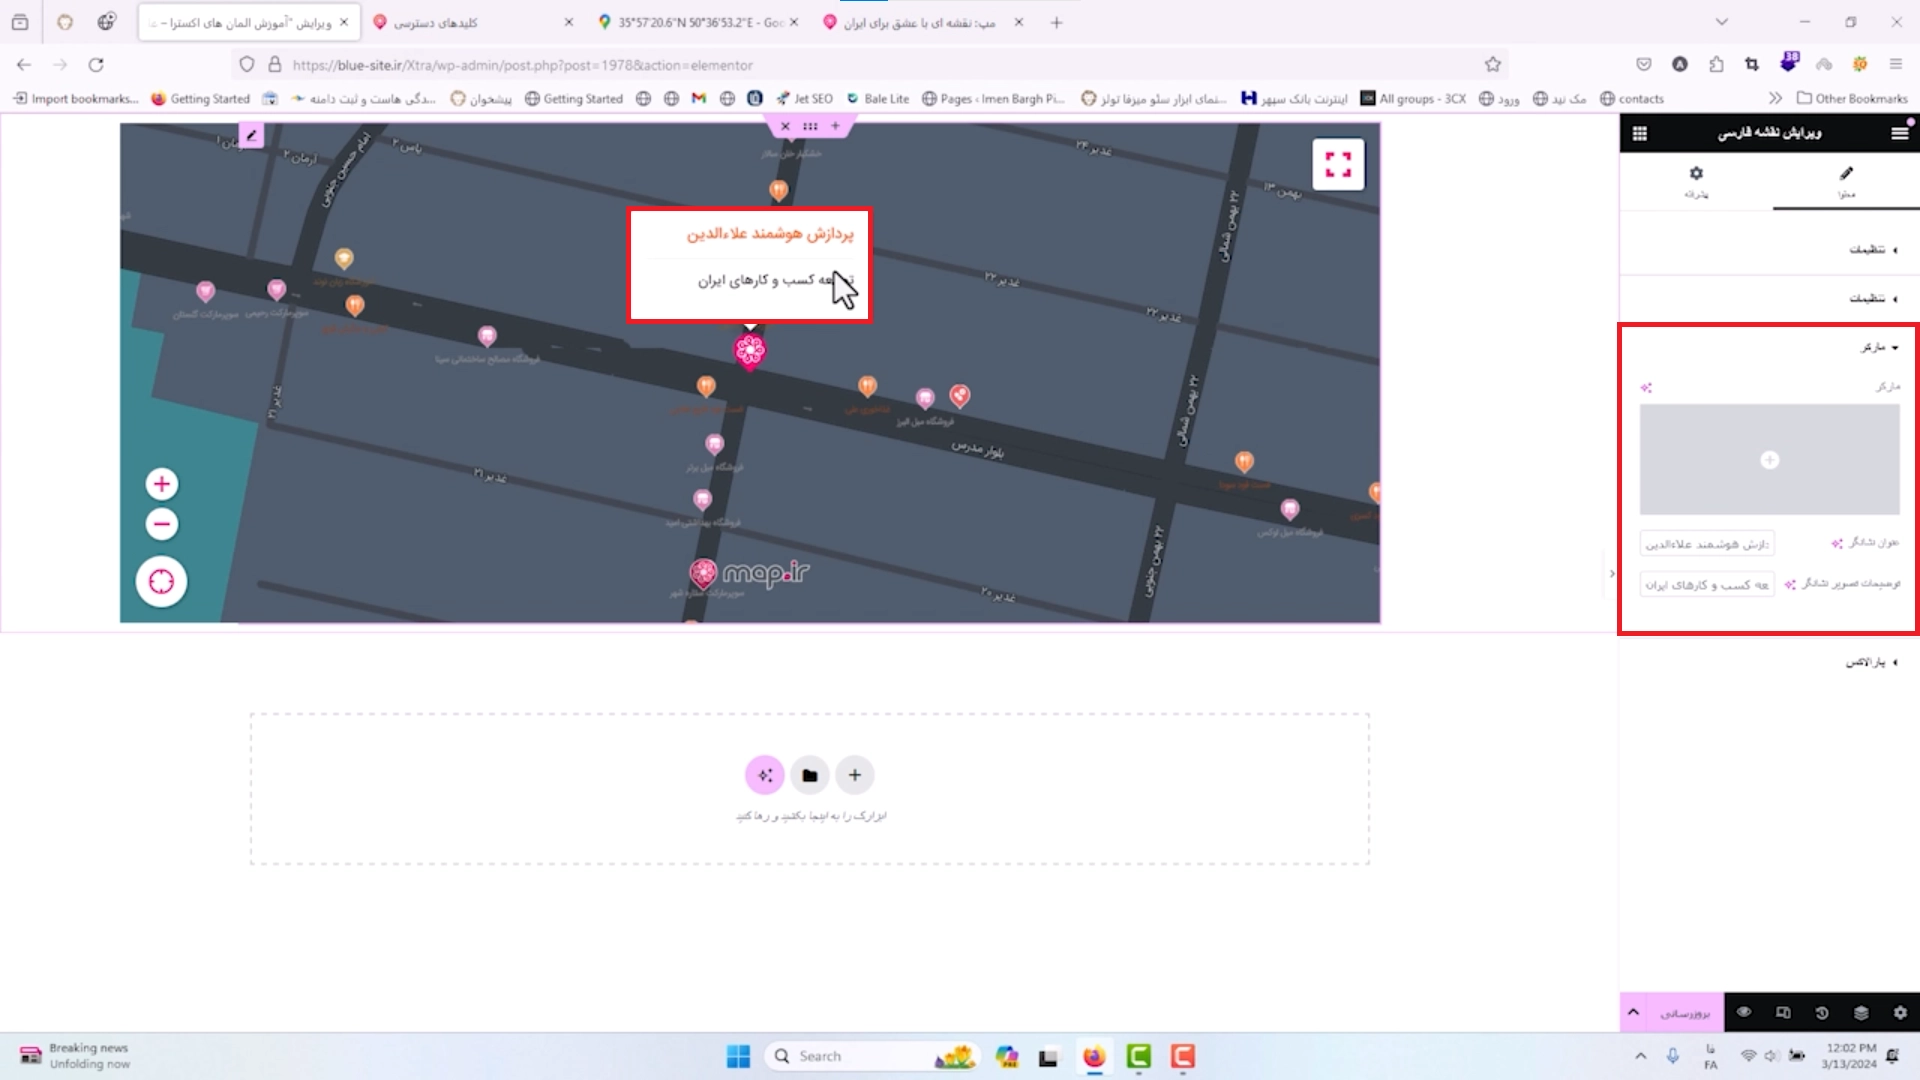This screenshot has width=1920, height=1080.
Task: Open Firefox extensions puzzle icon
Action: 1716,64
